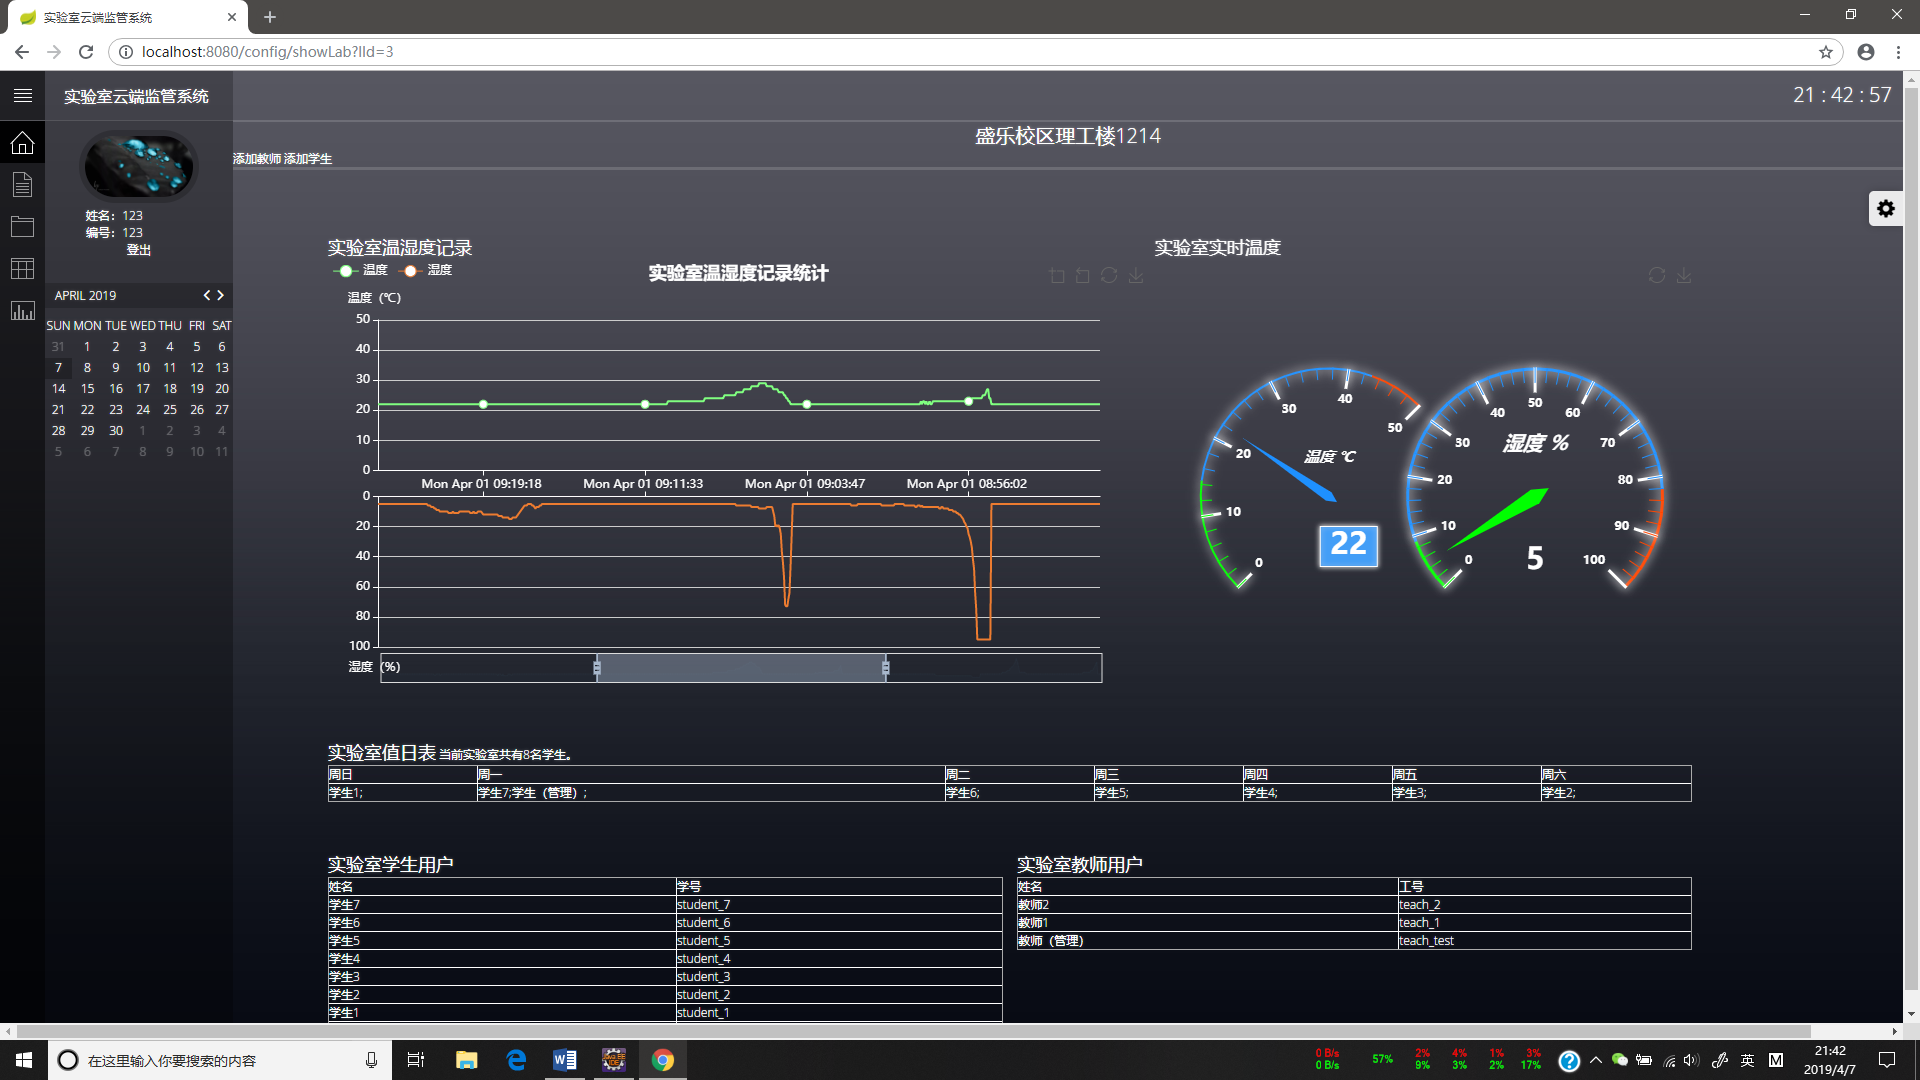Go to previous calendar month
1920x1080 pixels.
tap(207, 295)
